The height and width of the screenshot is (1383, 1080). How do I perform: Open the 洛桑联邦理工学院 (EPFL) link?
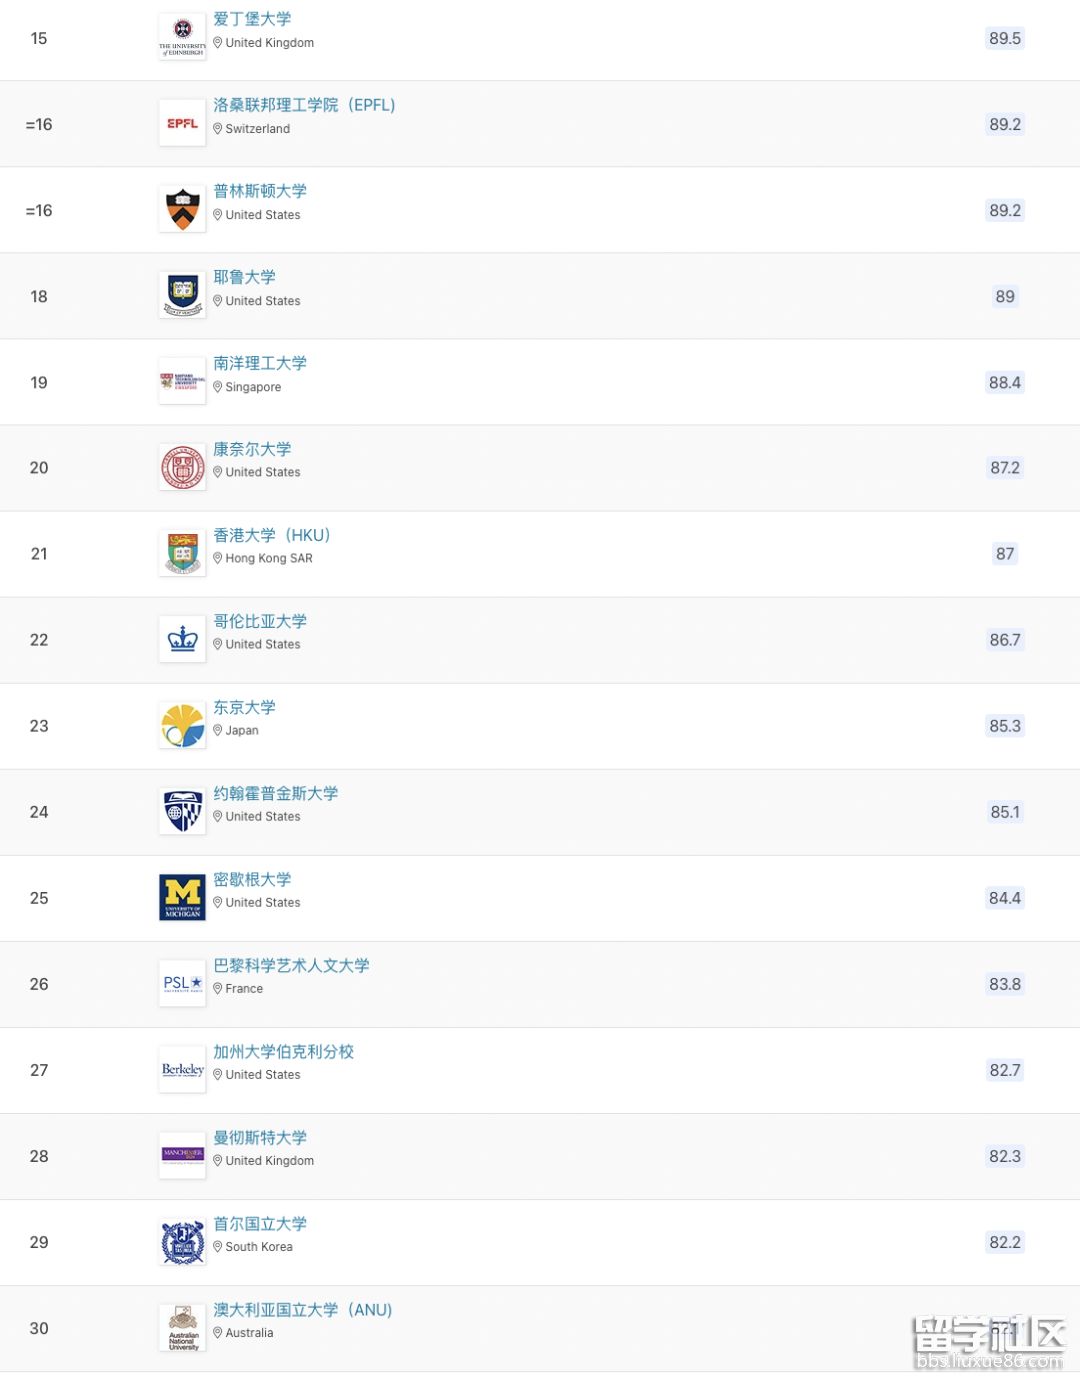(x=304, y=105)
